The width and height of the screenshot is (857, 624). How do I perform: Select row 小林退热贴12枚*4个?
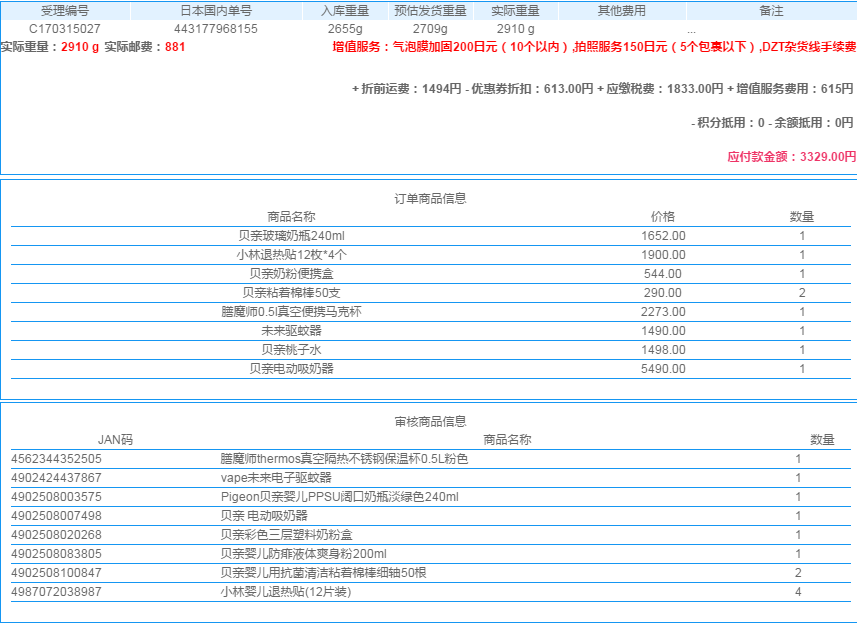click(x=431, y=255)
